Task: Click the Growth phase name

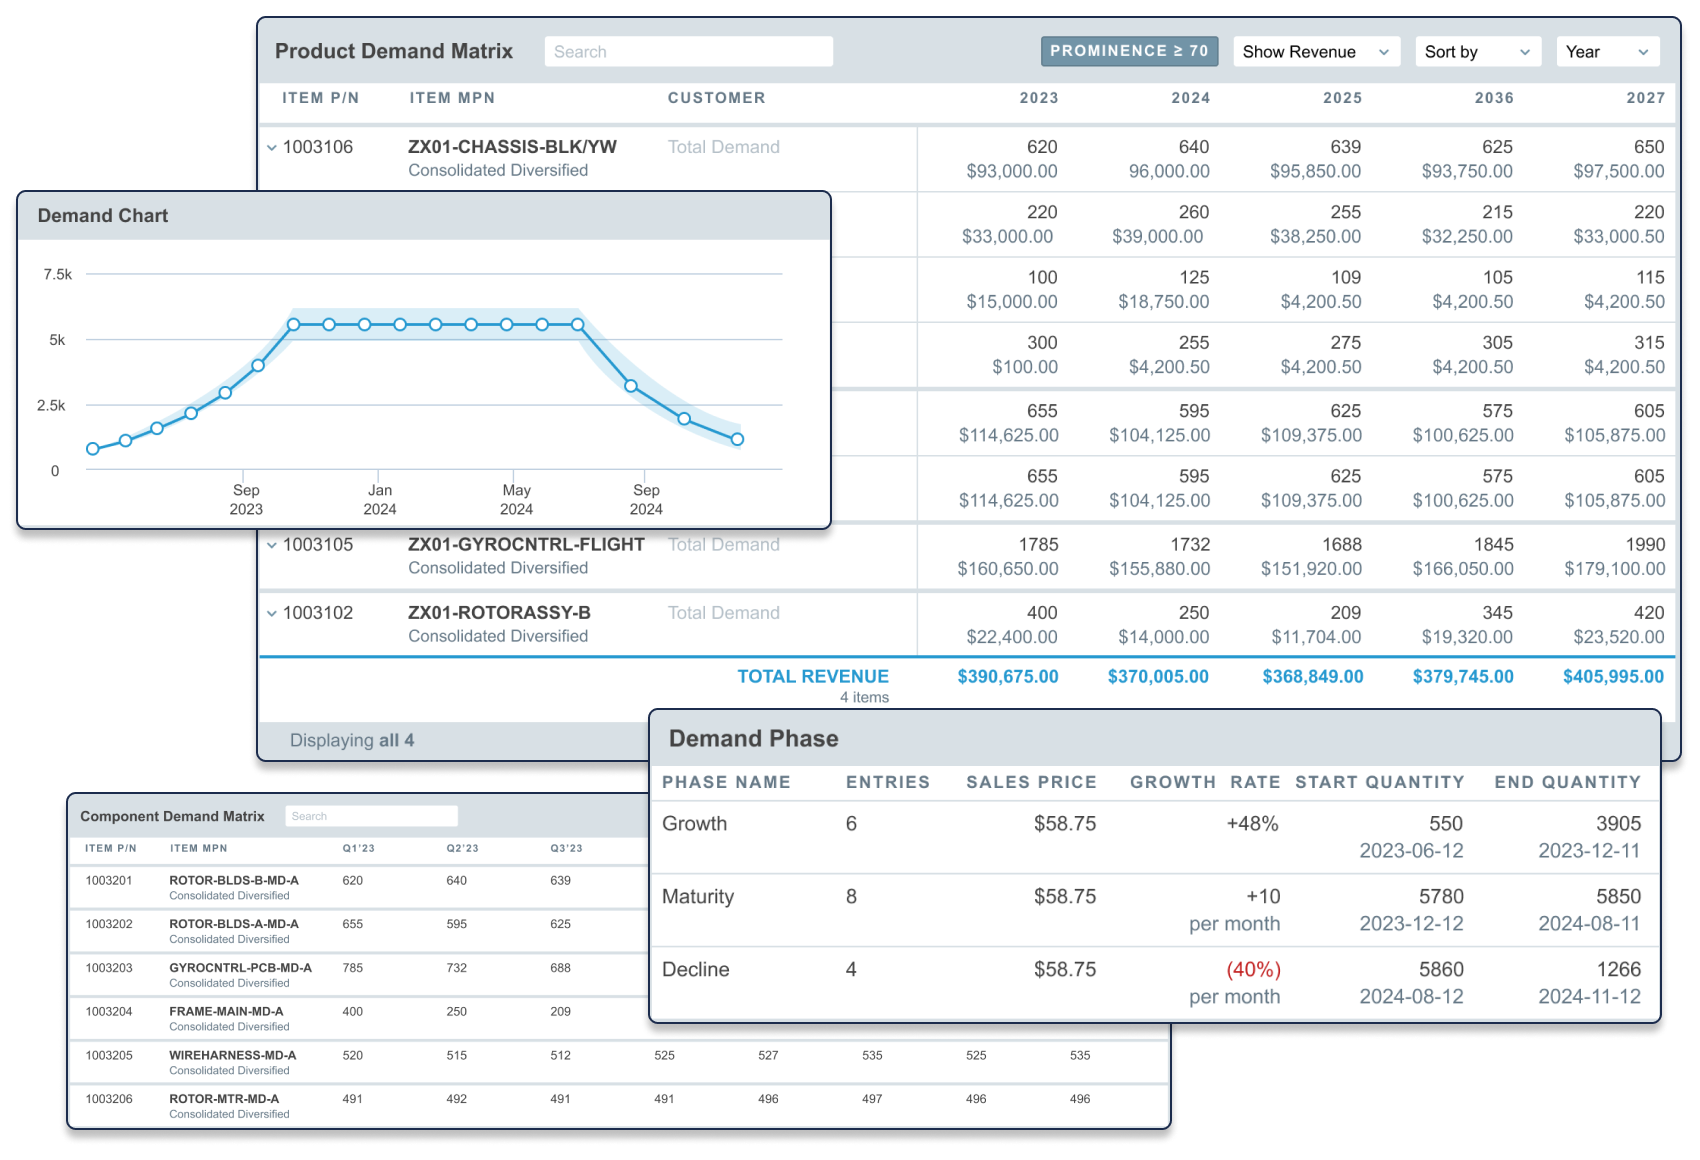Action: pos(694,824)
